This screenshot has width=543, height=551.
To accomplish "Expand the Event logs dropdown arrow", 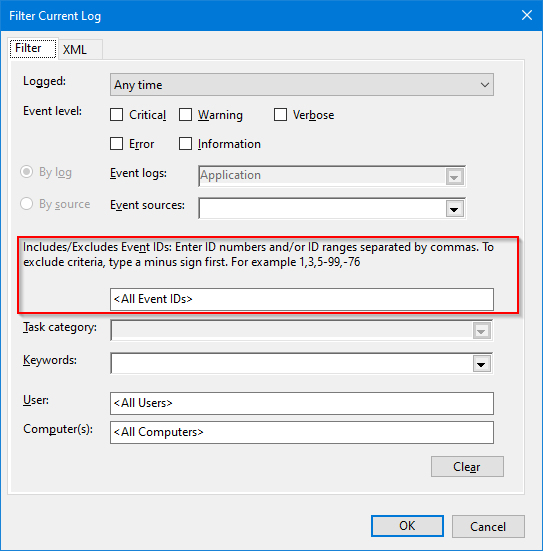I will (x=454, y=176).
